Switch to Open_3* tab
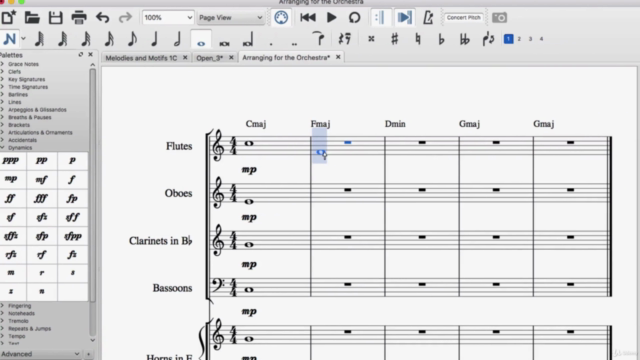The image size is (640, 360). click(210, 58)
